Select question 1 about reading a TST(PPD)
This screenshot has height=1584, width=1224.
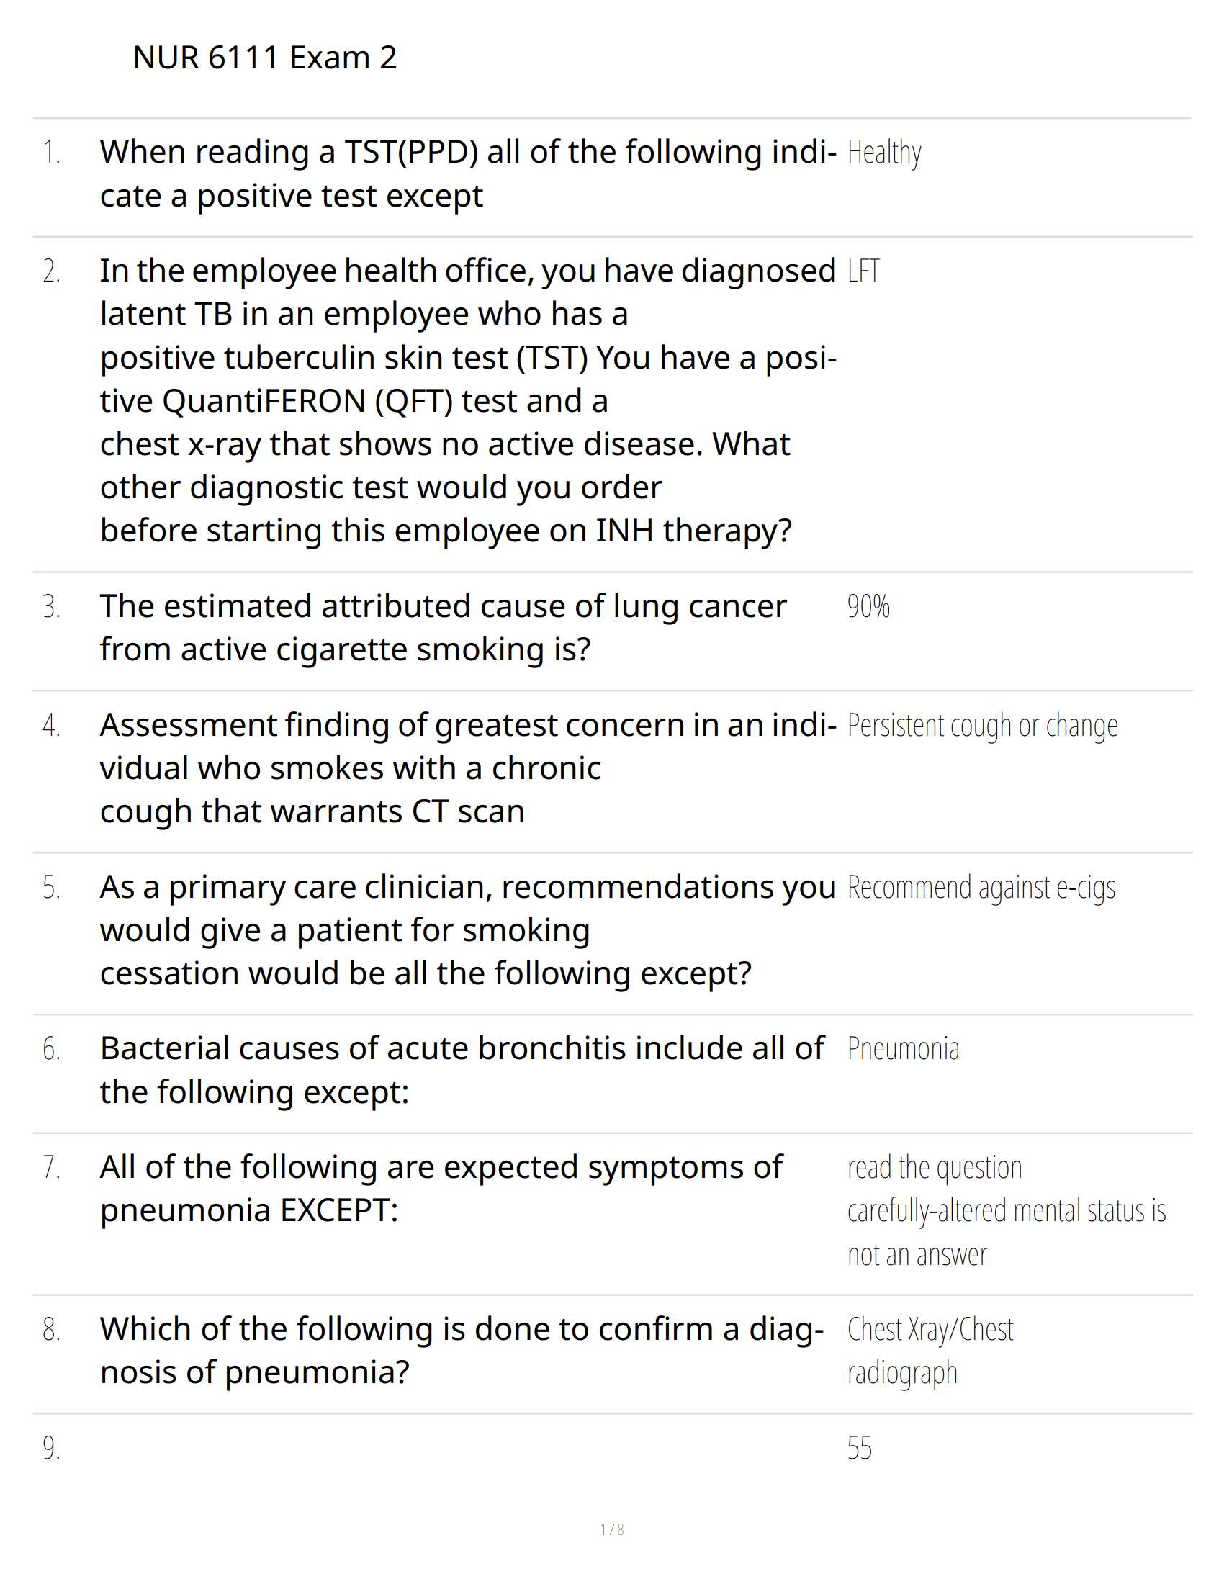[468, 174]
